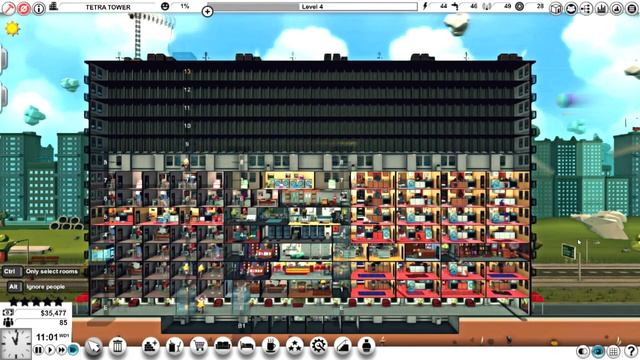Open the question mark help button
The width and height of the screenshot is (640, 360).
[x=631, y=351]
